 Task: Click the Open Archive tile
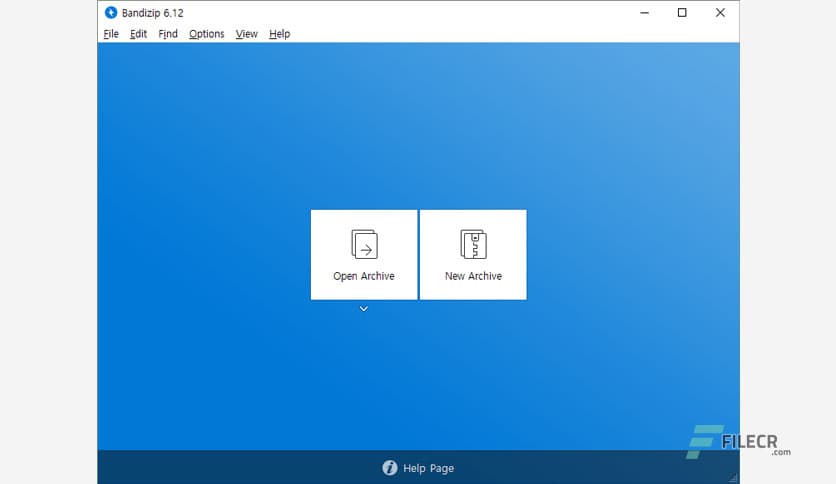pyautogui.click(x=364, y=255)
